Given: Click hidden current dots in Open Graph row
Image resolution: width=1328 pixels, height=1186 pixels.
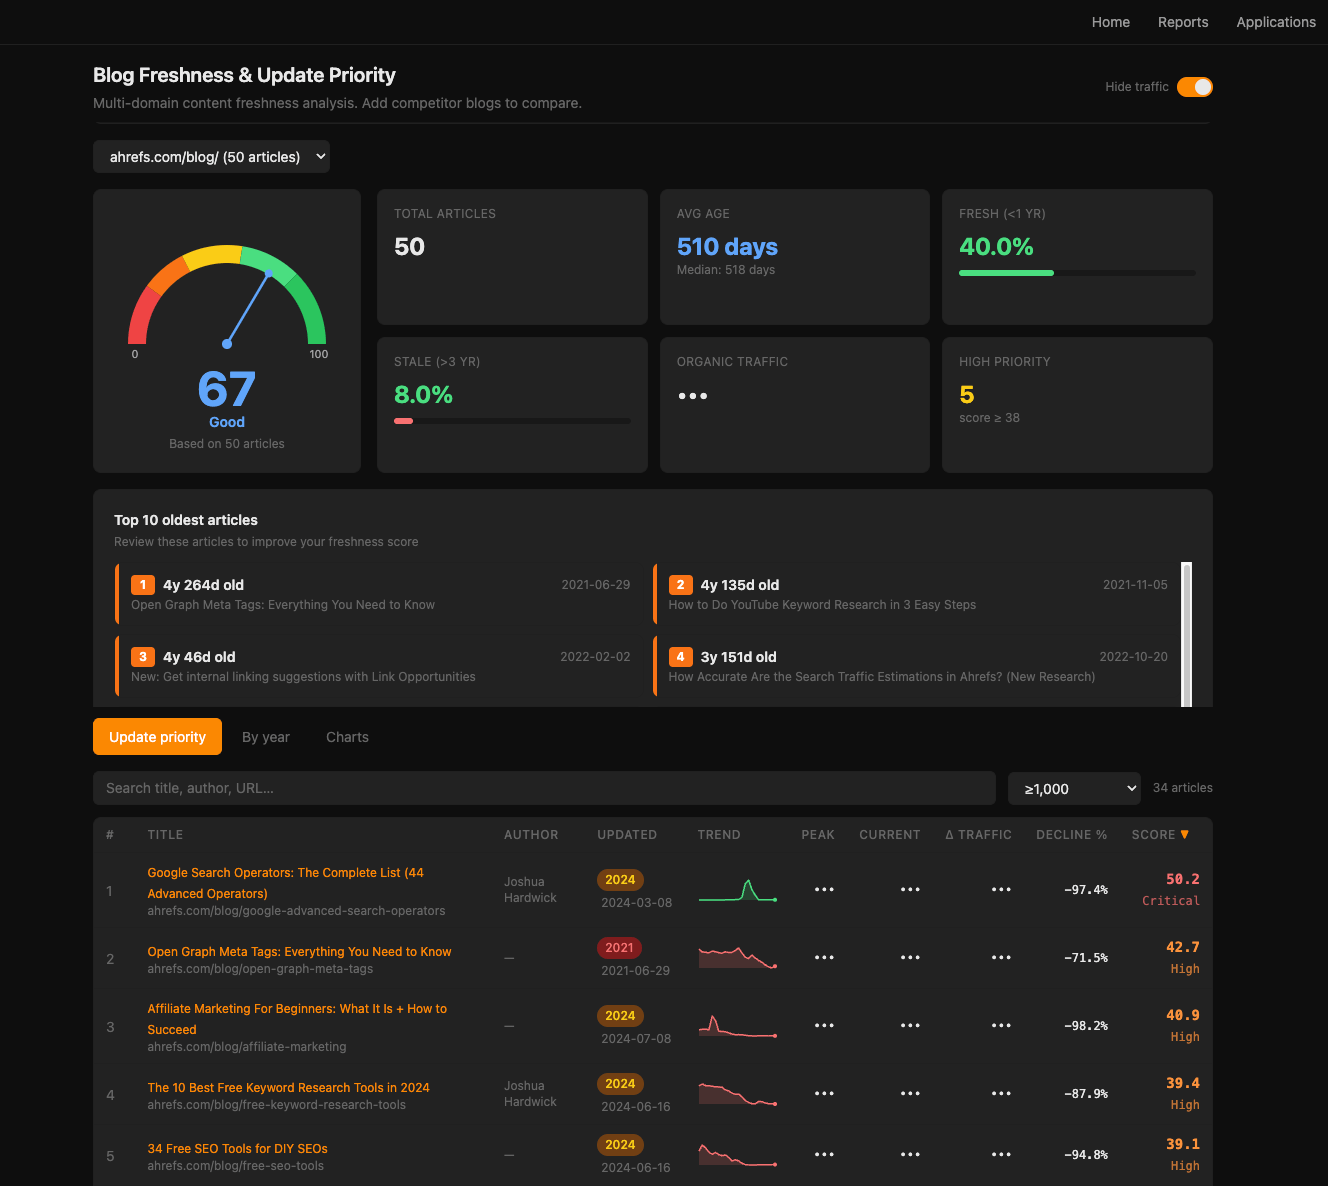Looking at the screenshot, I should tap(910, 957).
